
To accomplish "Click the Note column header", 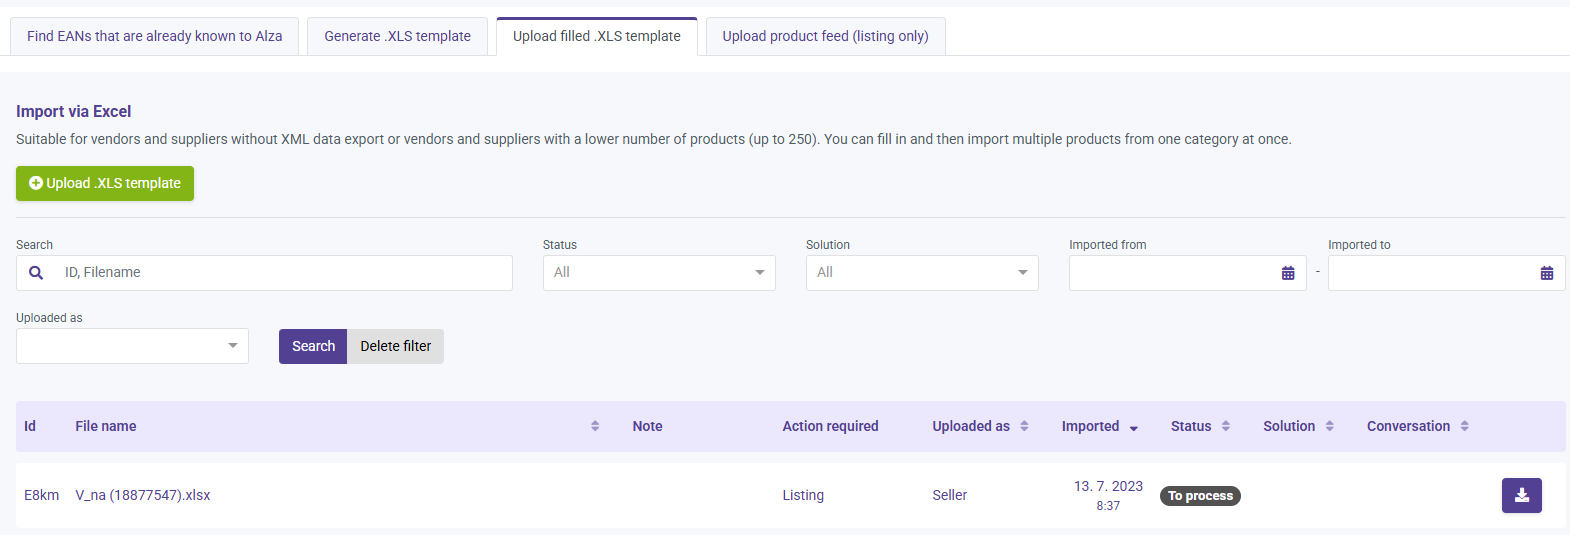I will tap(647, 426).
